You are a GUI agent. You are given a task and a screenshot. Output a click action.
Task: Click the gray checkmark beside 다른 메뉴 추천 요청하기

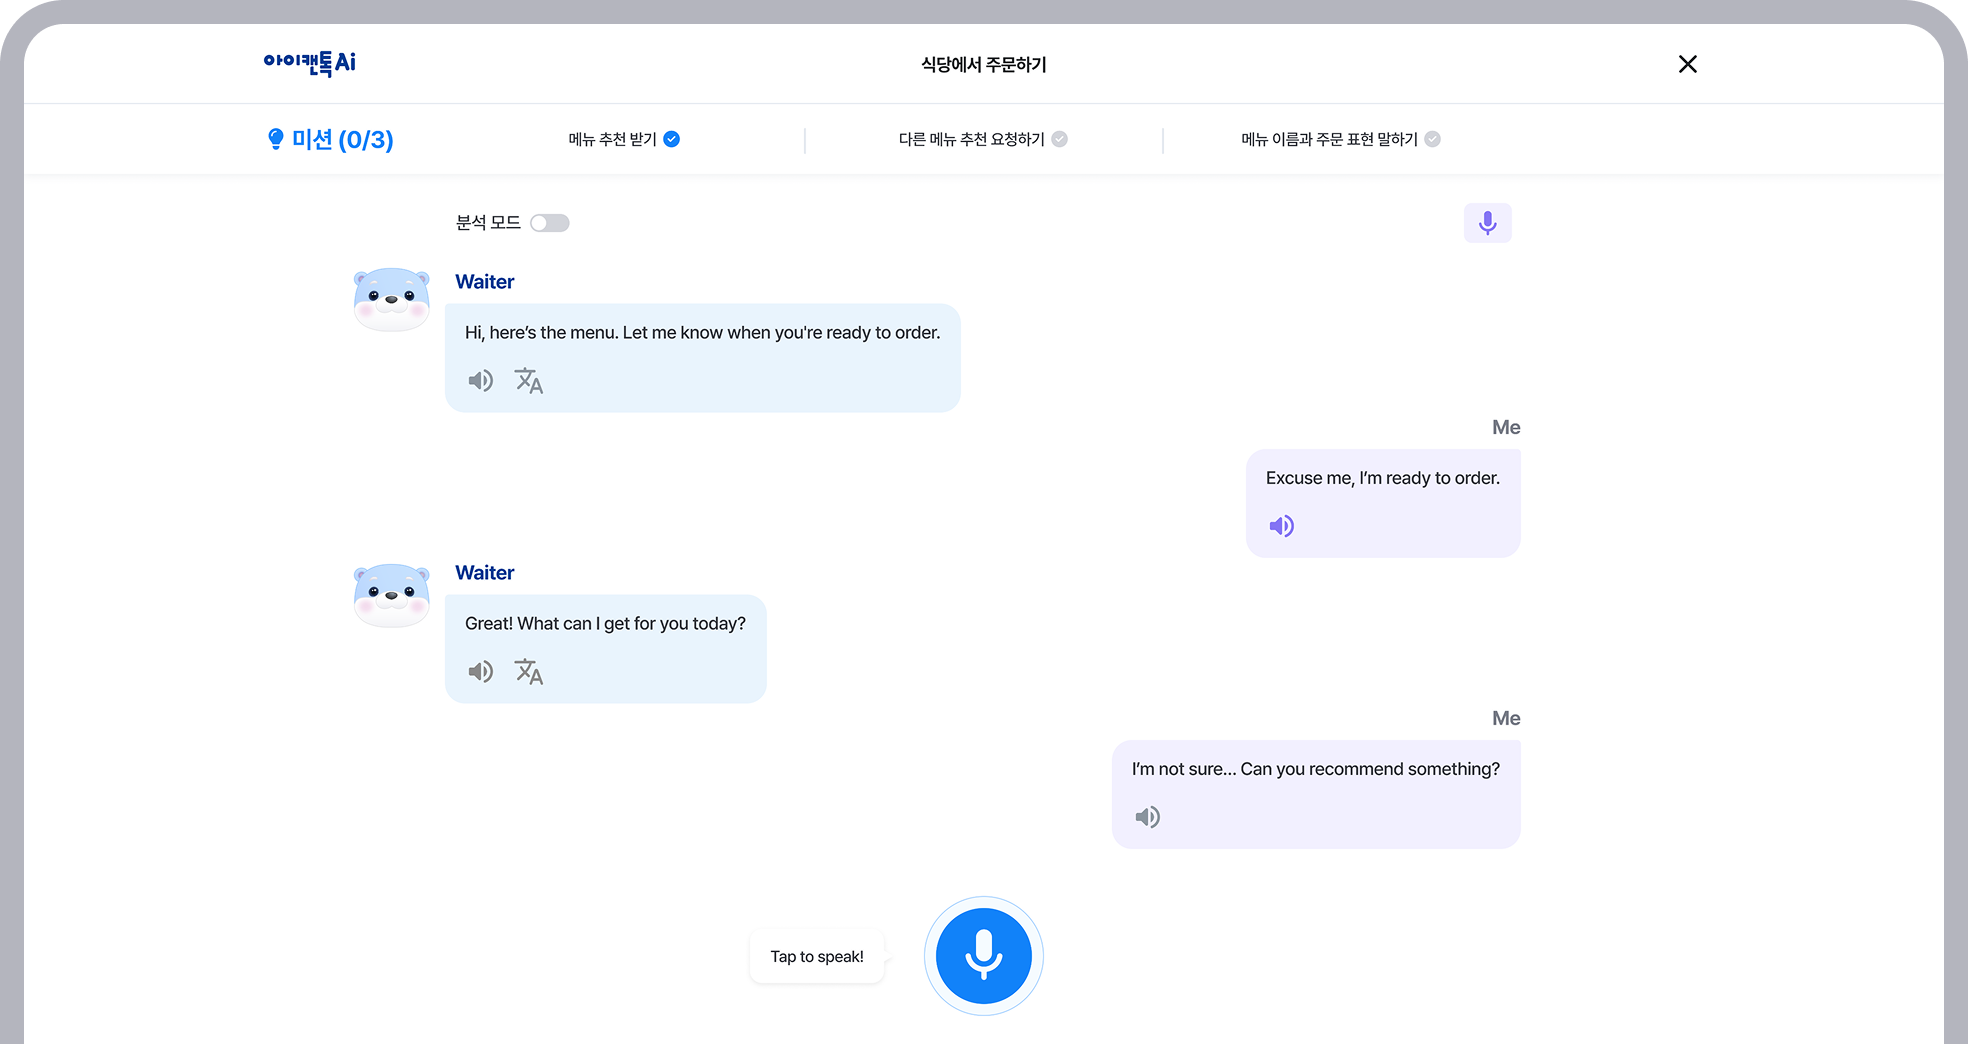pos(1060,139)
